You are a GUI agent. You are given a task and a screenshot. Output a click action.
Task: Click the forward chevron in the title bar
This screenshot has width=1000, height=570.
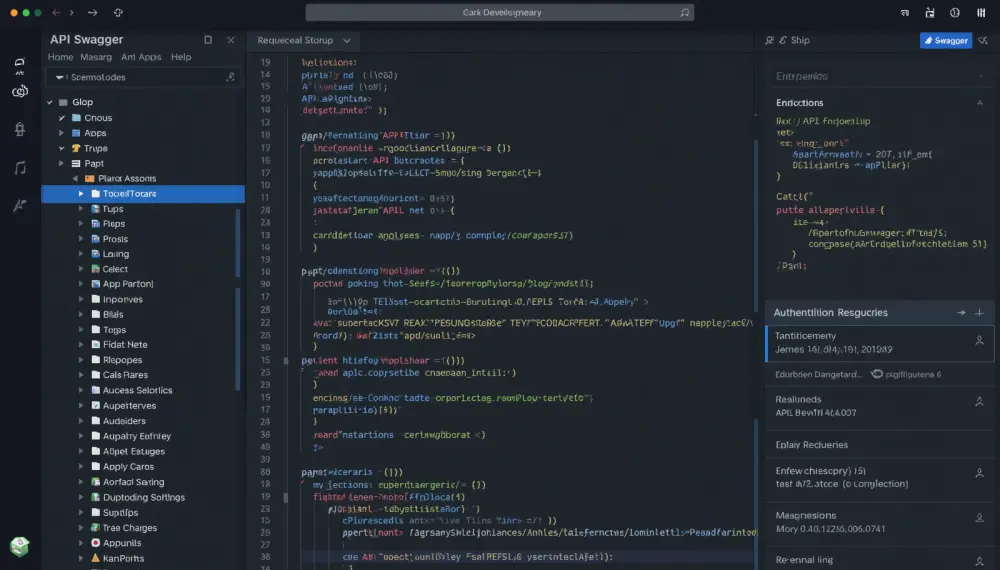[71, 12]
